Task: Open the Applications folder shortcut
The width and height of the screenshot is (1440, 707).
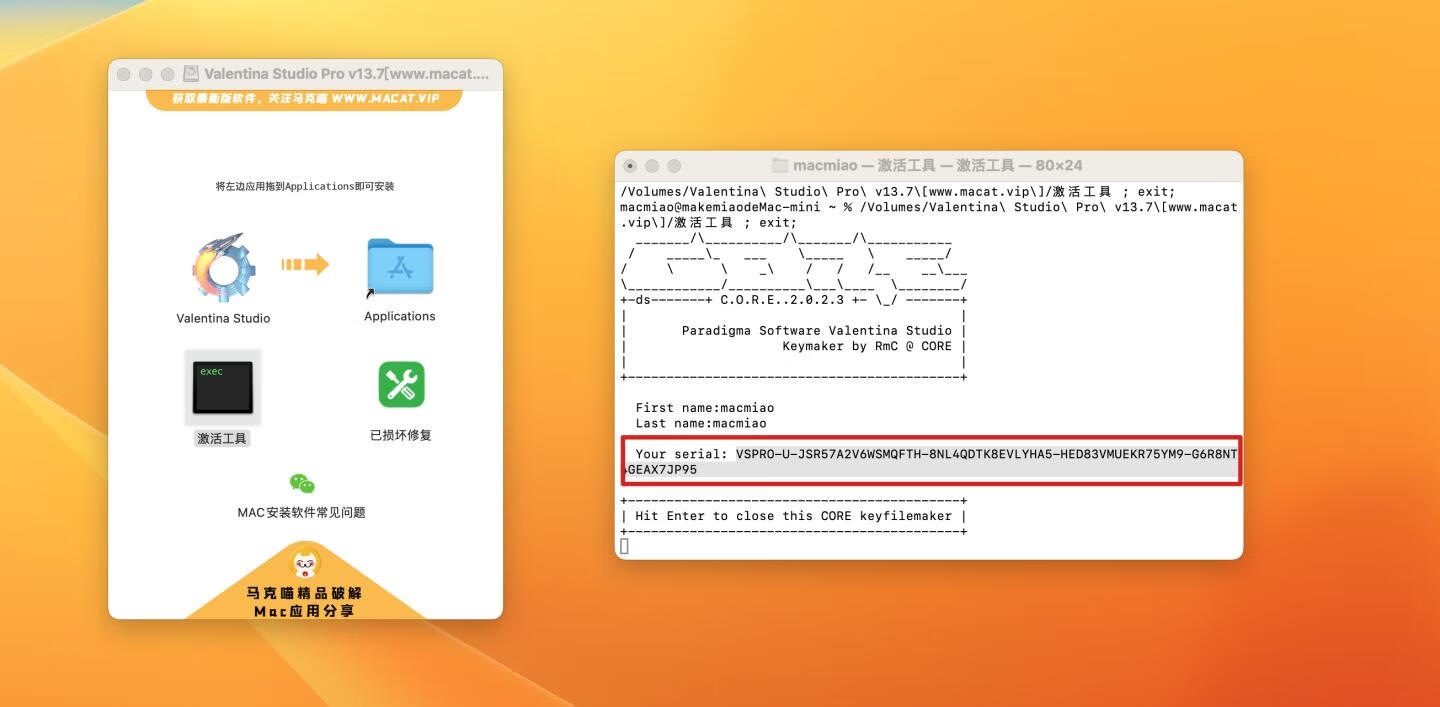Action: pos(400,267)
